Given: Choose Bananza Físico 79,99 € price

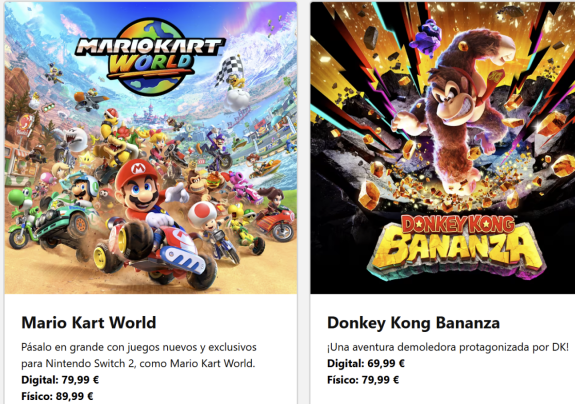Looking at the screenshot, I should (363, 380).
